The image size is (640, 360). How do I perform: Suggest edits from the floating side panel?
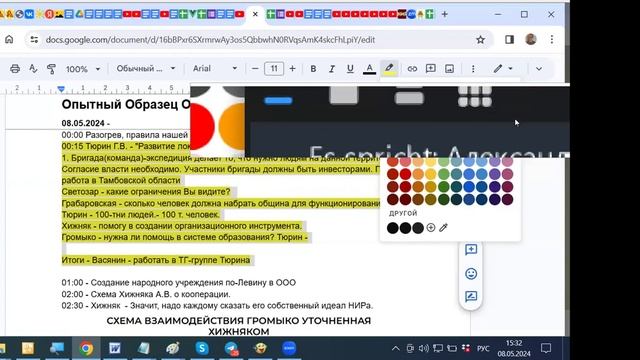pyautogui.click(x=471, y=296)
